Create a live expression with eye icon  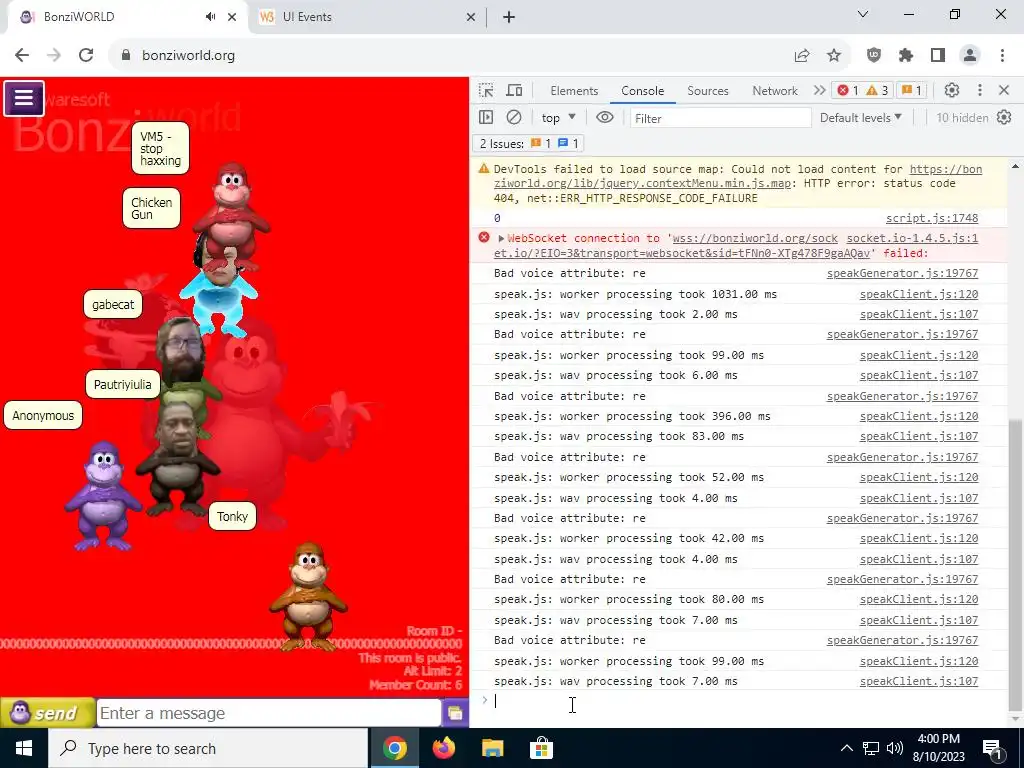(605, 118)
